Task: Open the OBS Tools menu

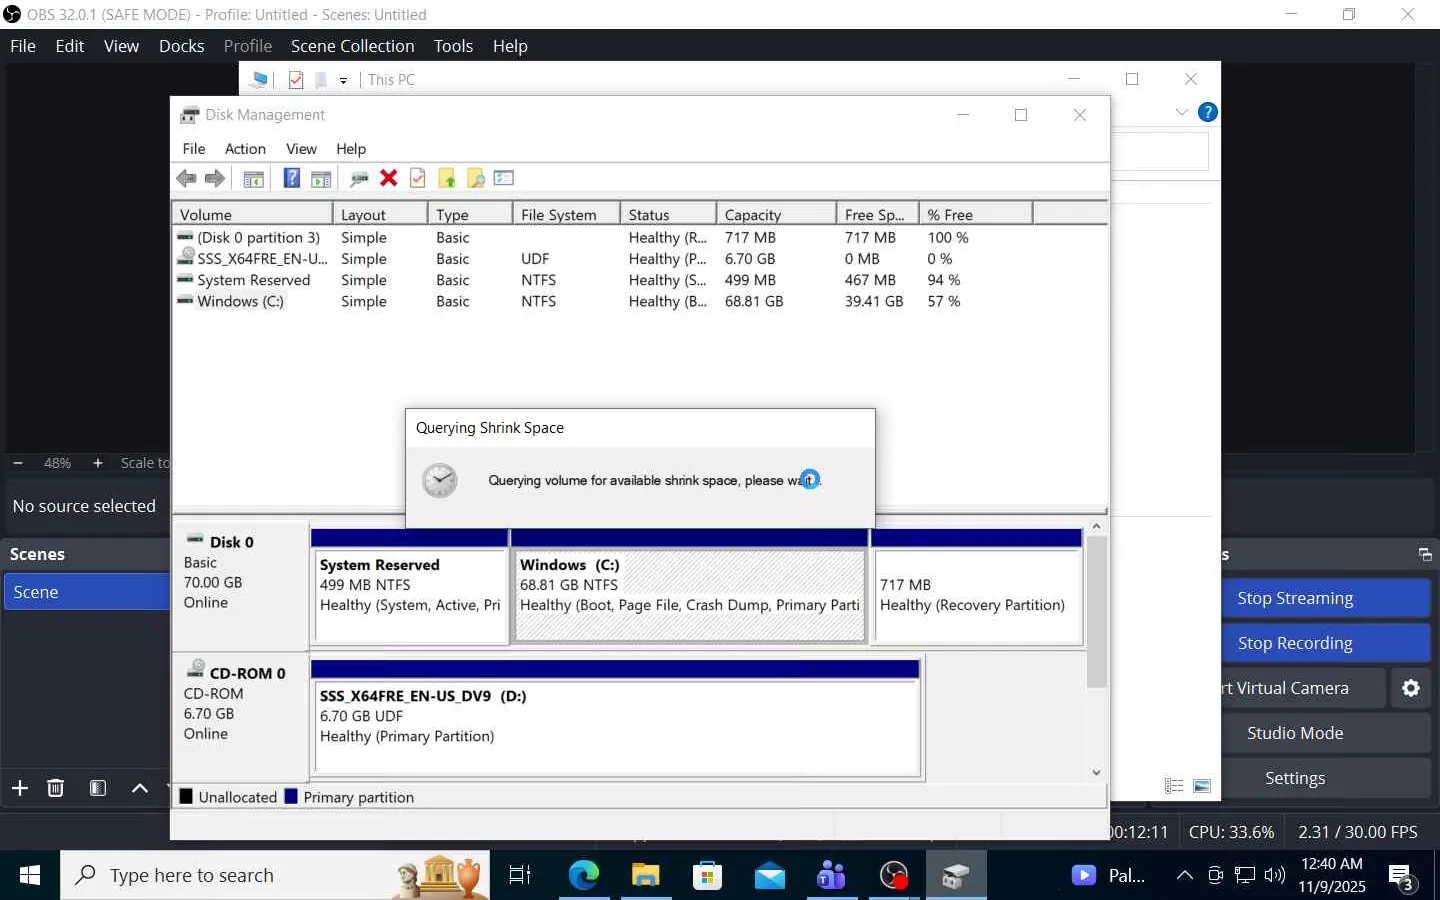Action: 453,46
